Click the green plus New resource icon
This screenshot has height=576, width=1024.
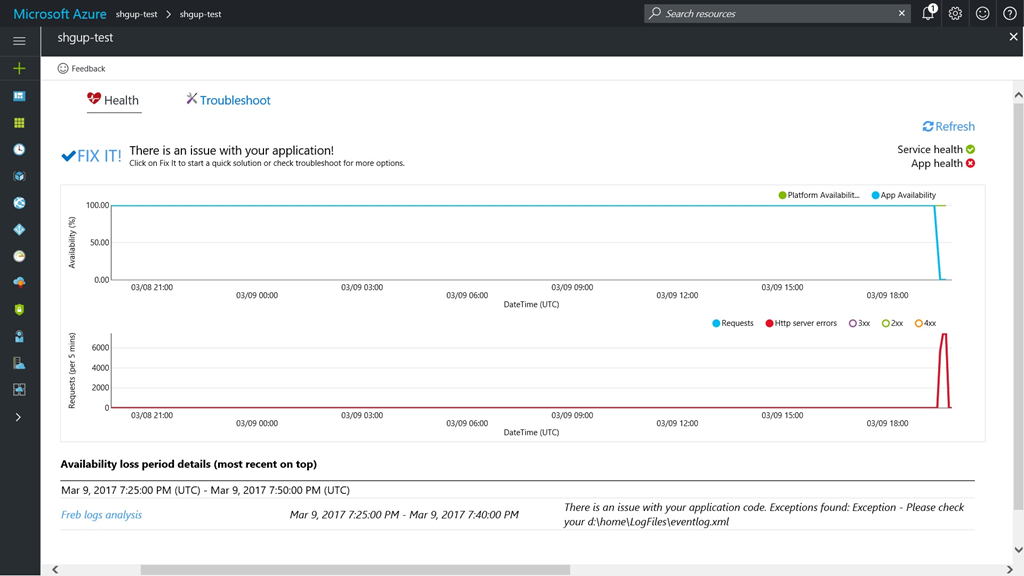pyautogui.click(x=19, y=69)
